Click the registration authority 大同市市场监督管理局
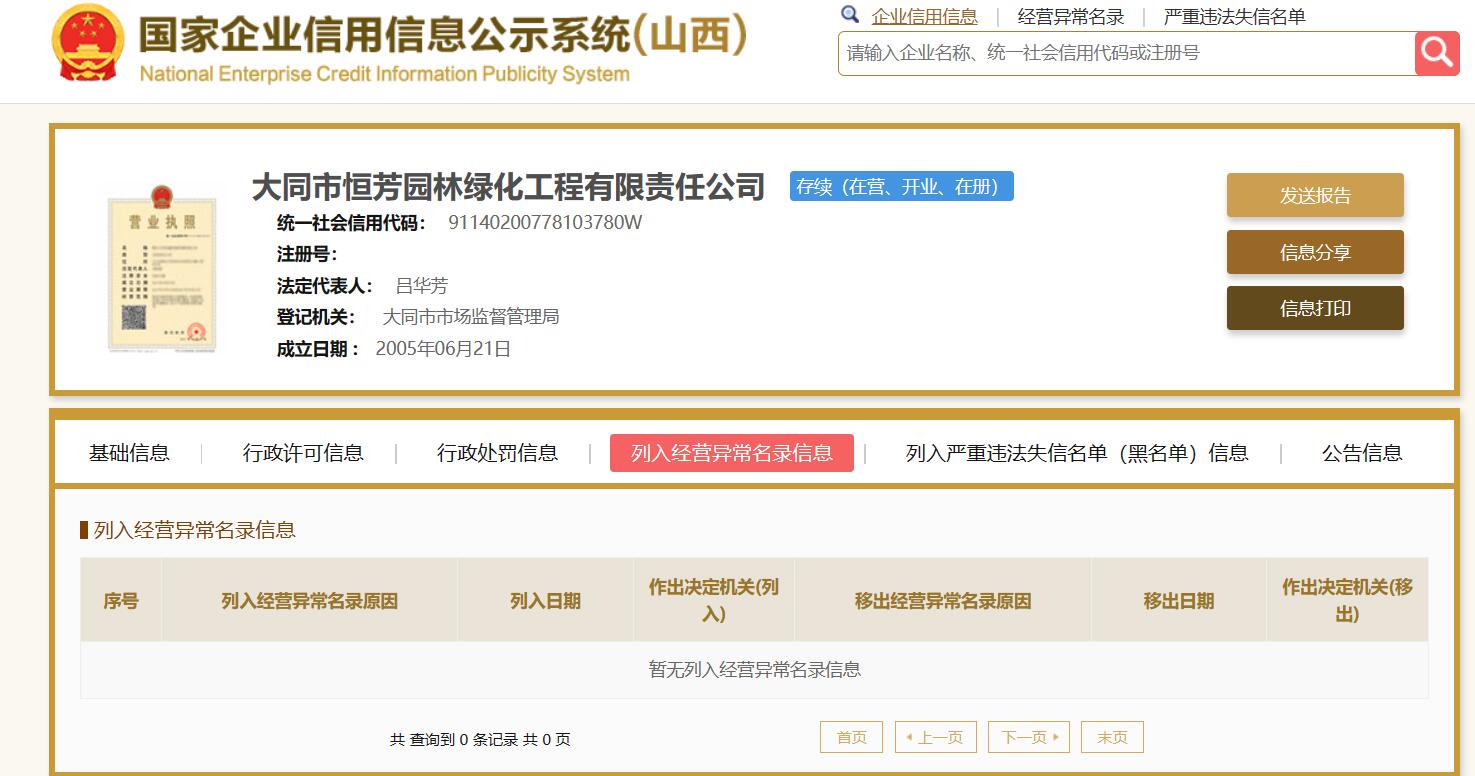The height and width of the screenshot is (776, 1475). (x=471, y=317)
